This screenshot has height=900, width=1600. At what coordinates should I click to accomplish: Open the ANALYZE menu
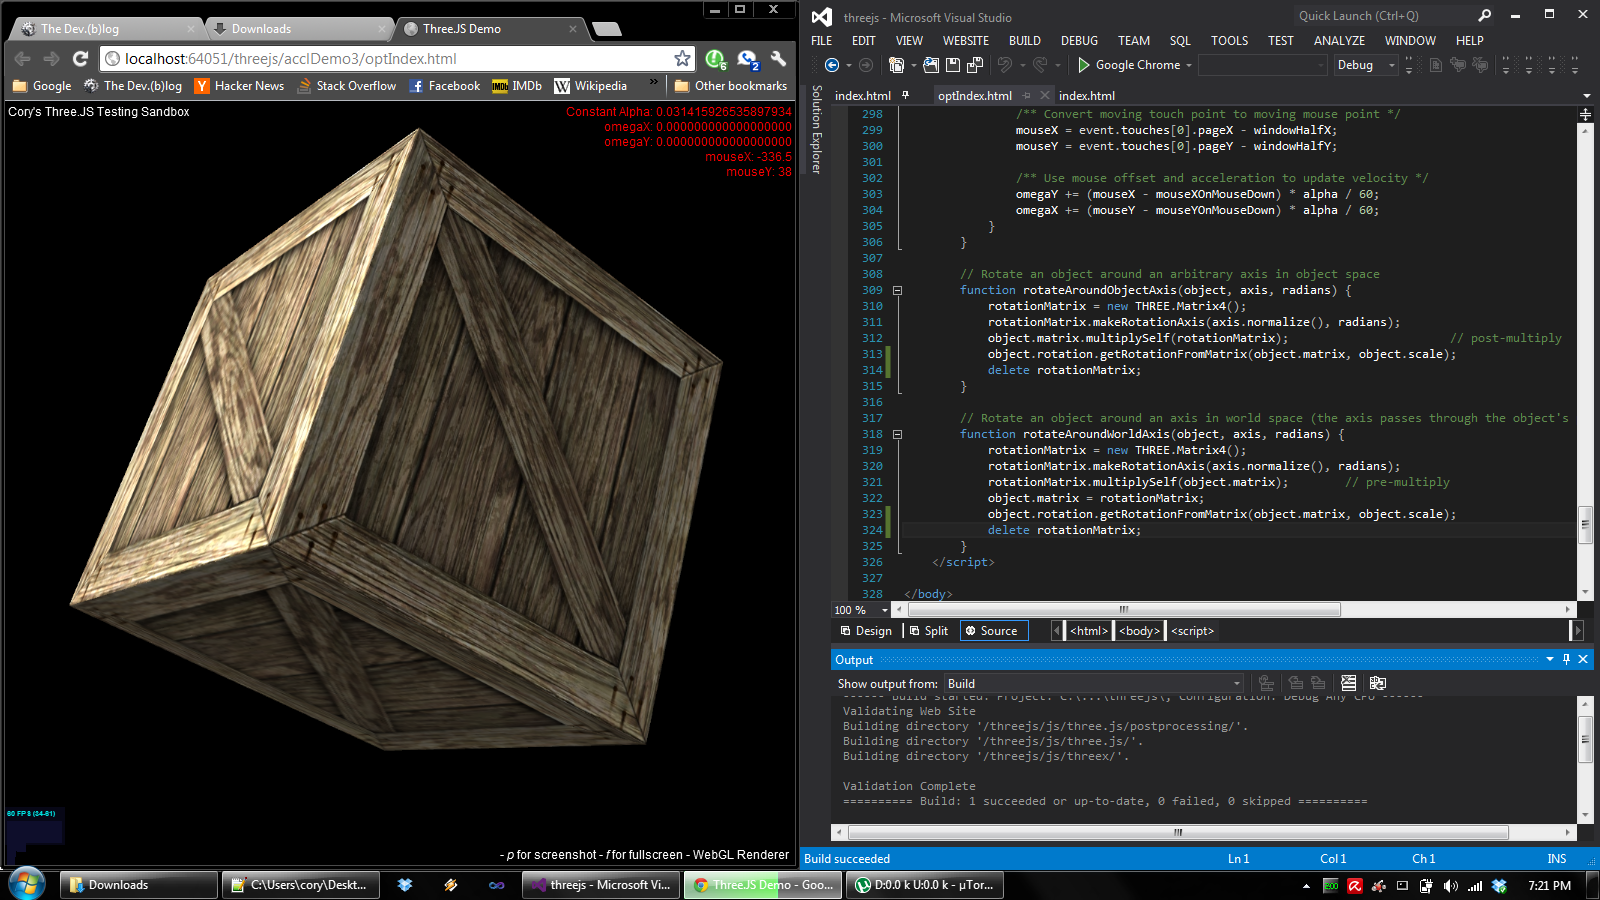pyautogui.click(x=1339, y=41)
